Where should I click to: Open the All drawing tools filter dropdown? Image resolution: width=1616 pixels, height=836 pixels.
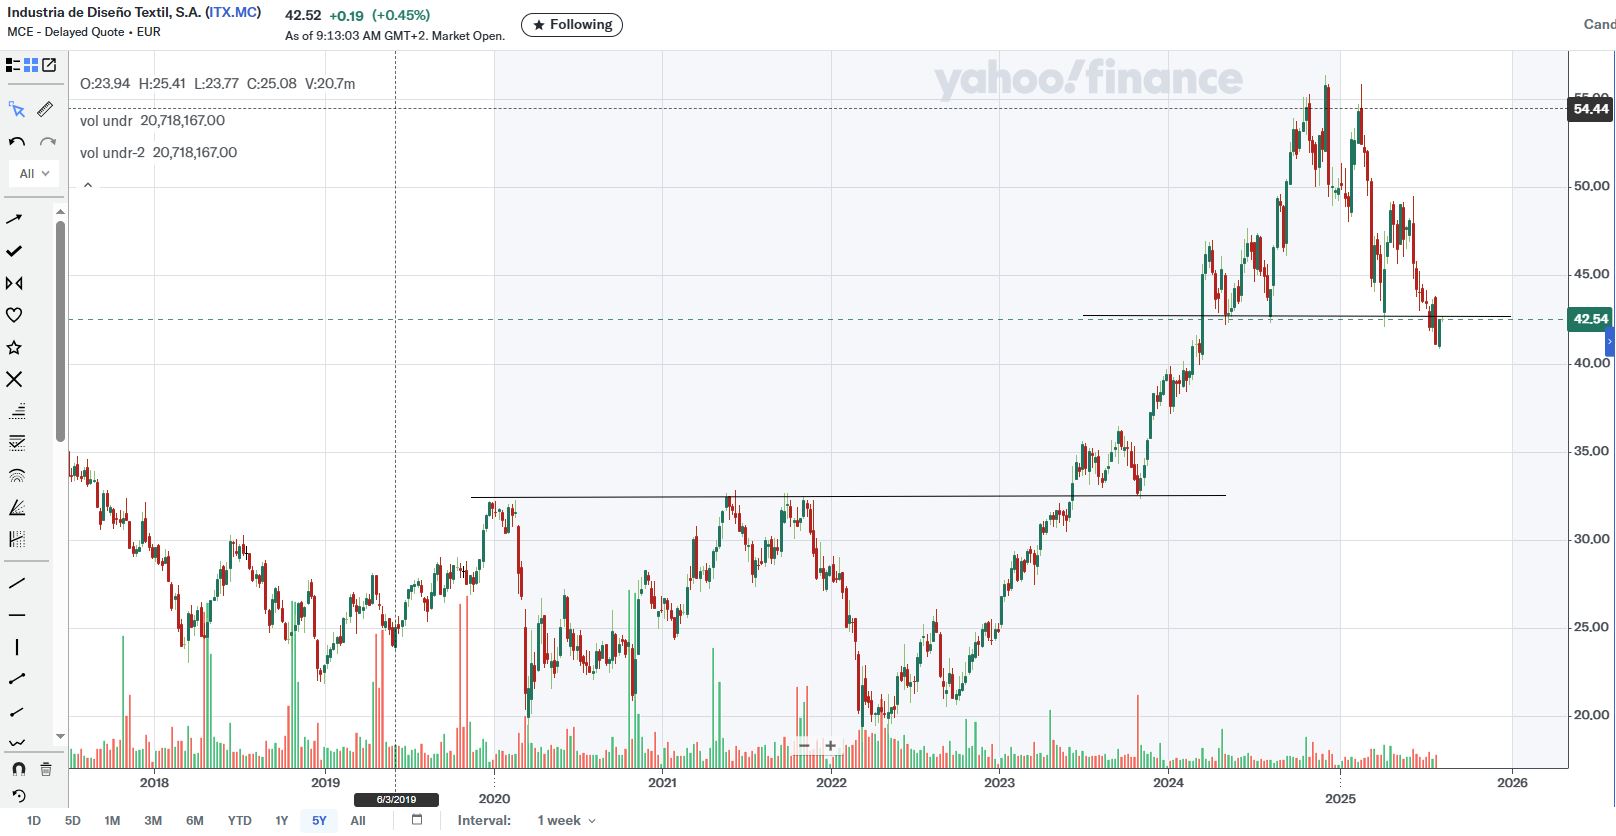click(x=34, y=173)
